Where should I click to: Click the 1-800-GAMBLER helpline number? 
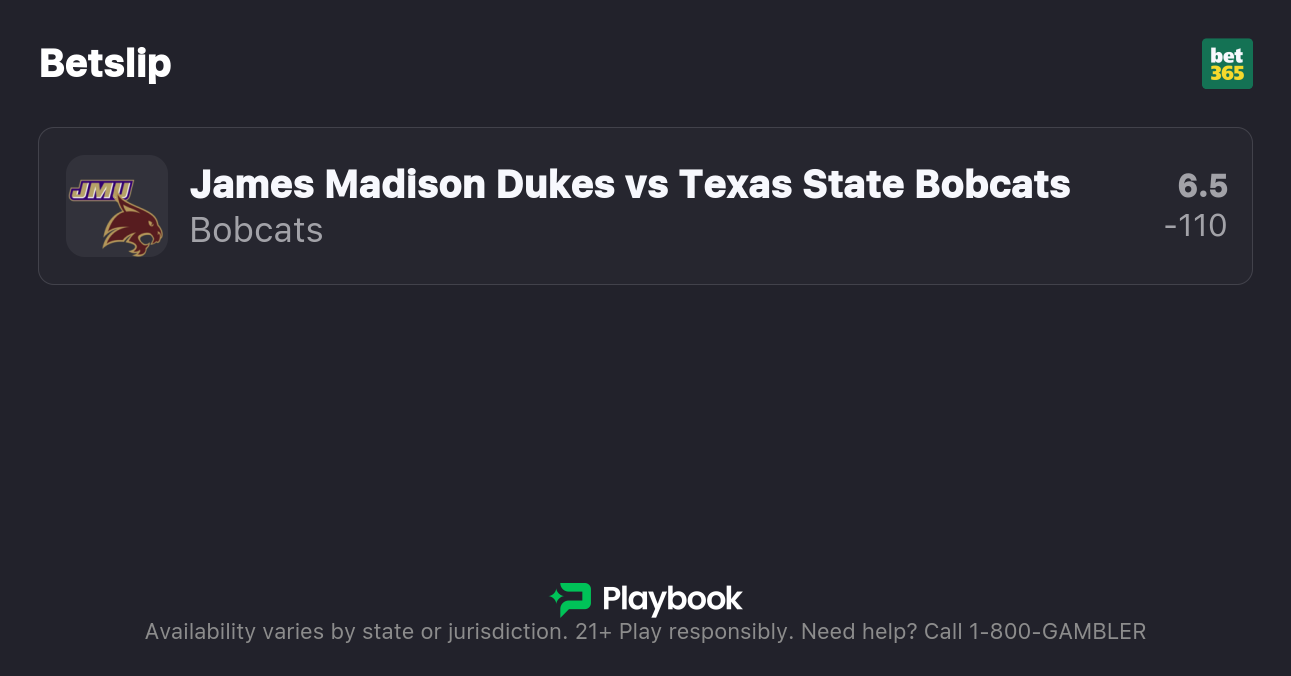point(1057,632)
